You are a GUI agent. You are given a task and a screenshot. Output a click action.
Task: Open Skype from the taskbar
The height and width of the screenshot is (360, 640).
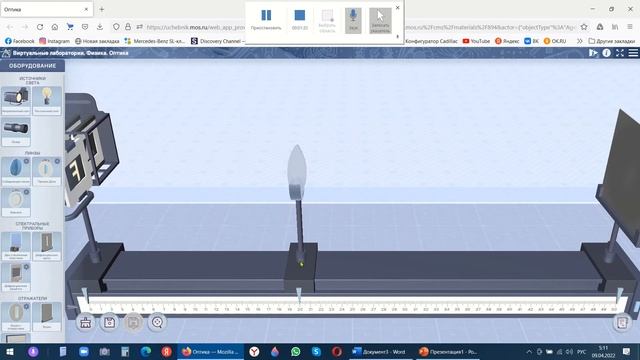[x=316, y=352]
